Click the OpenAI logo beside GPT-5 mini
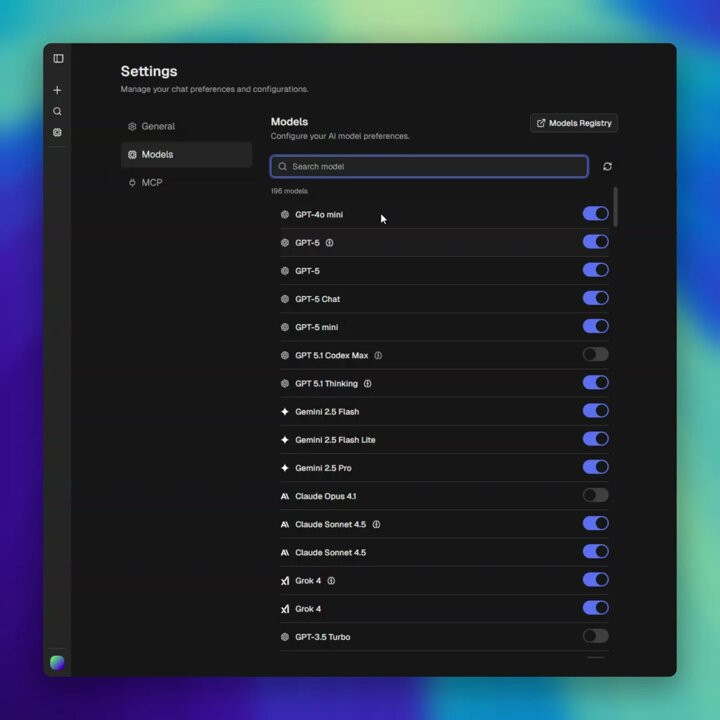This screenshot has width=720, height=720. click(x=285, y=327)
